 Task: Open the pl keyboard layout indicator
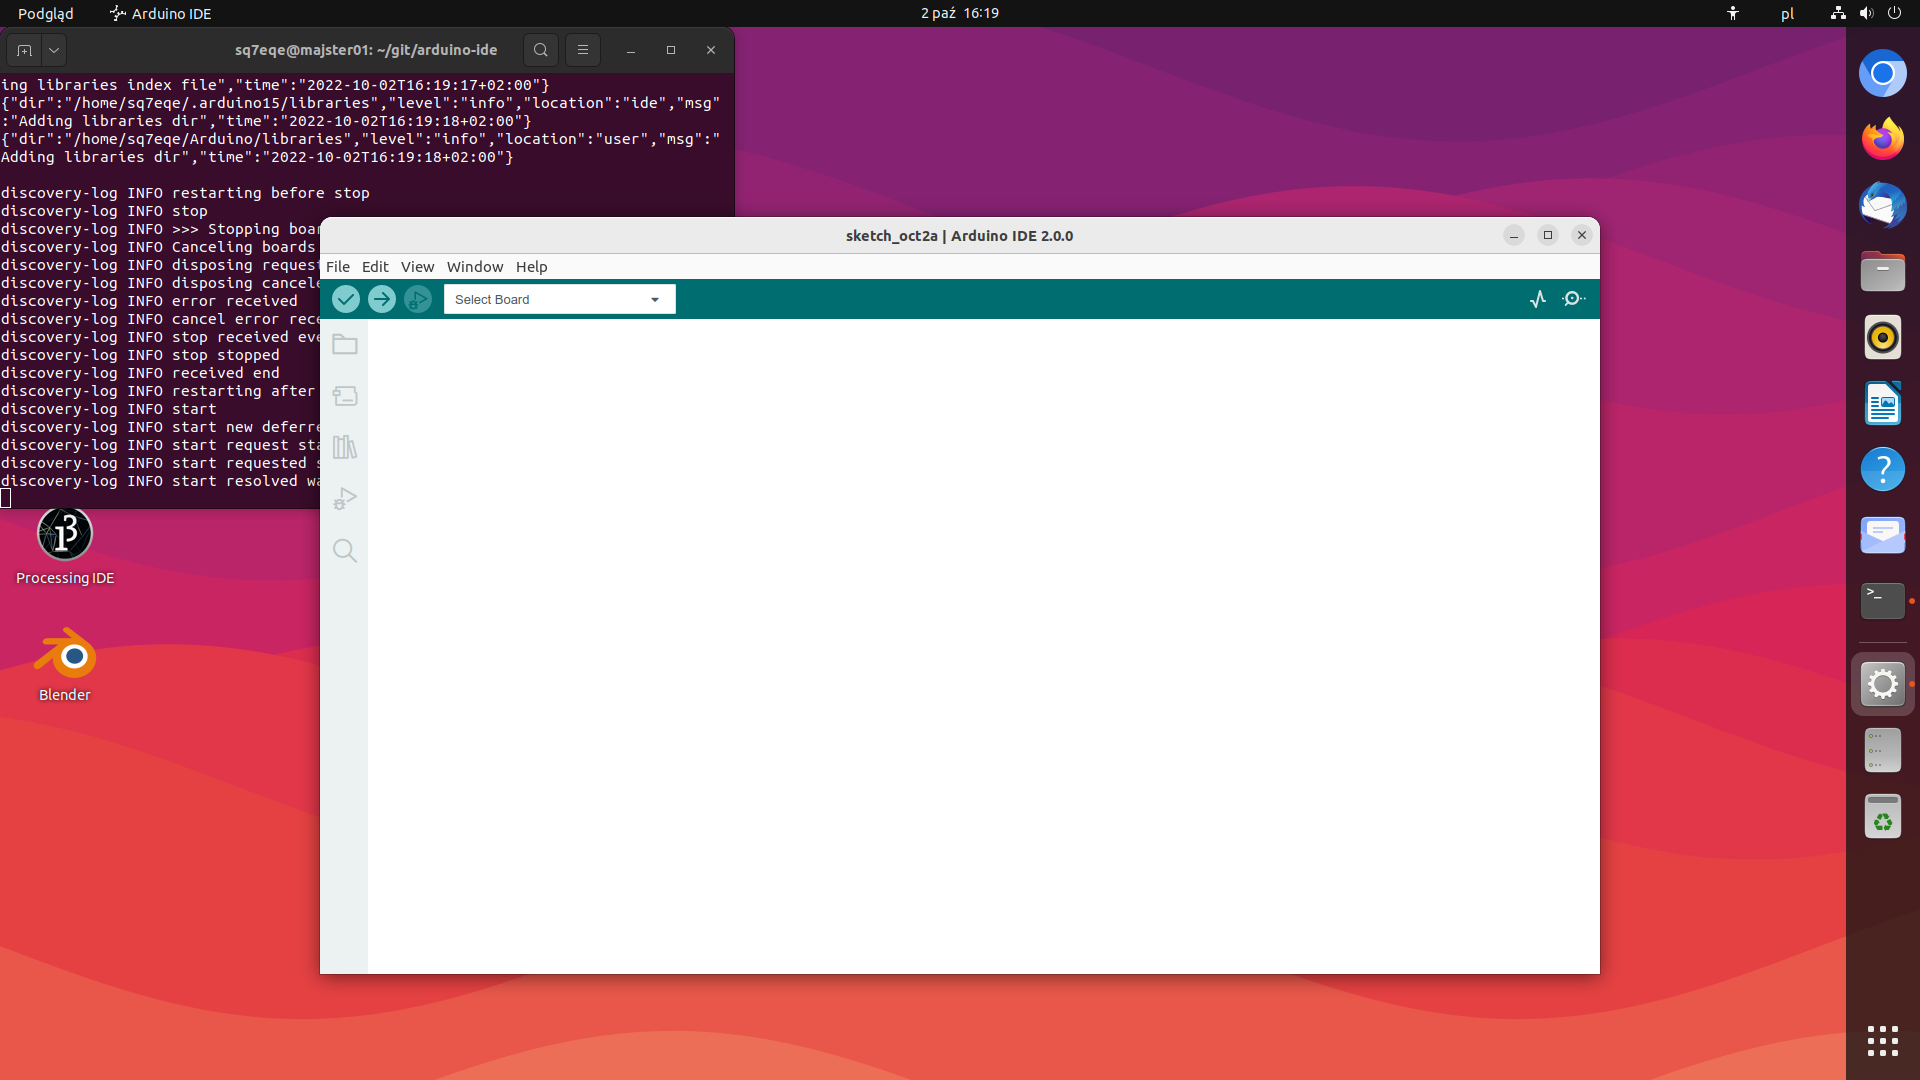tap(1787, 13)
